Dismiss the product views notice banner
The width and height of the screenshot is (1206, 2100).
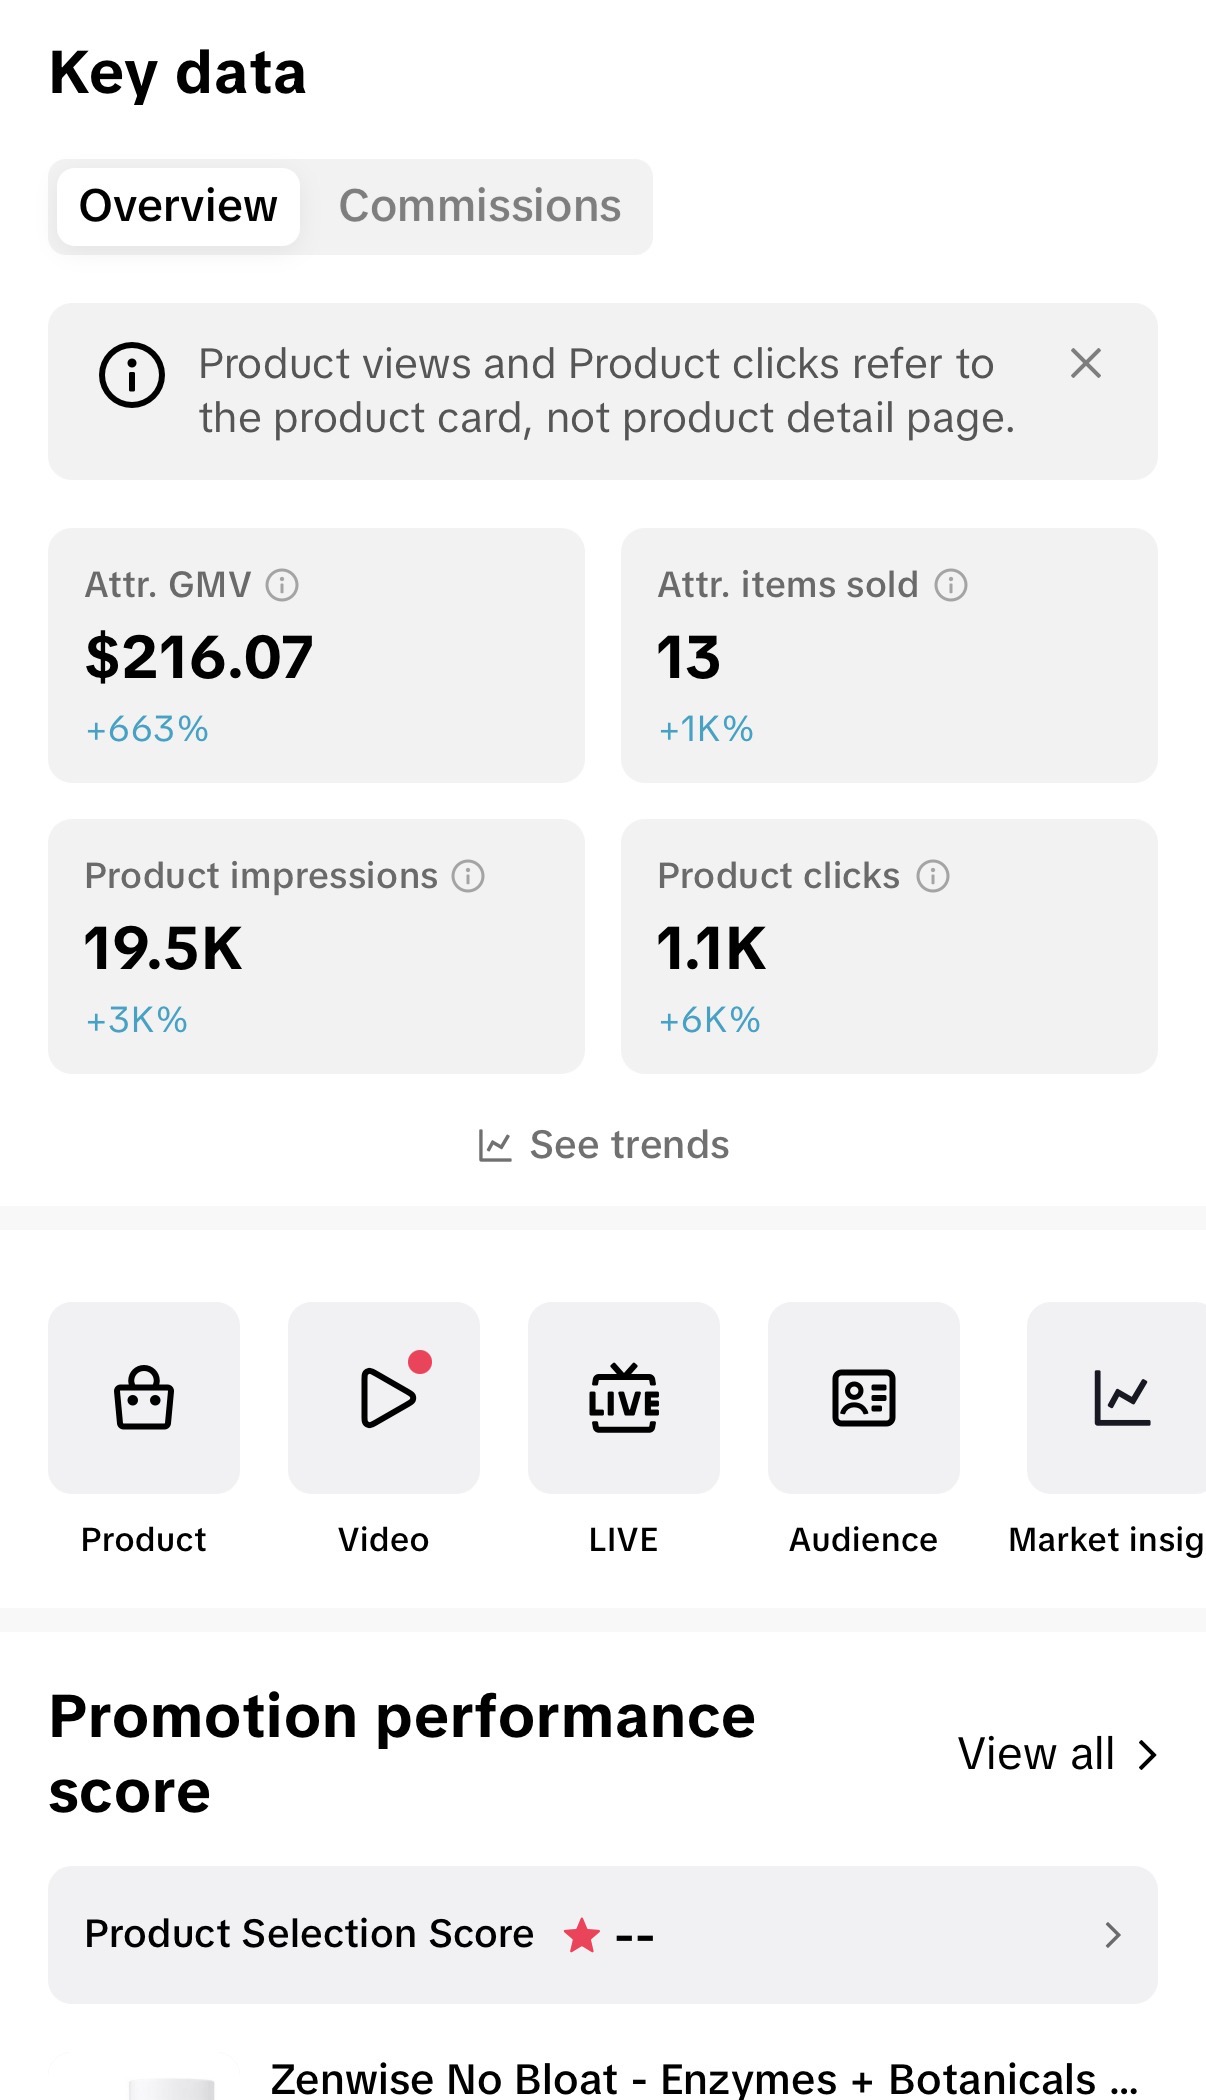[x=1086, y=363]
